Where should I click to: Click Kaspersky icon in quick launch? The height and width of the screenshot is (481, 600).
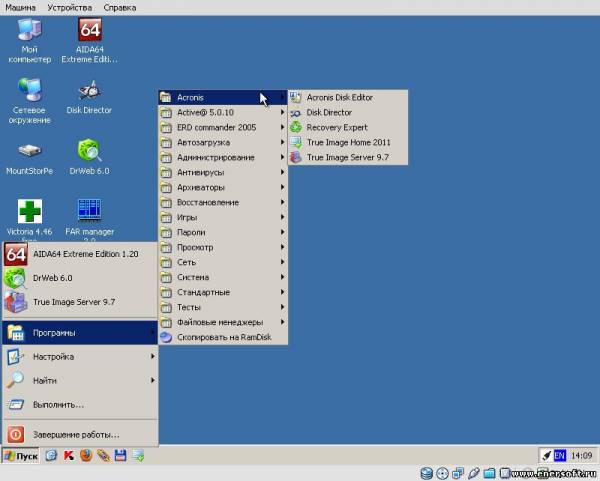(69, 455)
